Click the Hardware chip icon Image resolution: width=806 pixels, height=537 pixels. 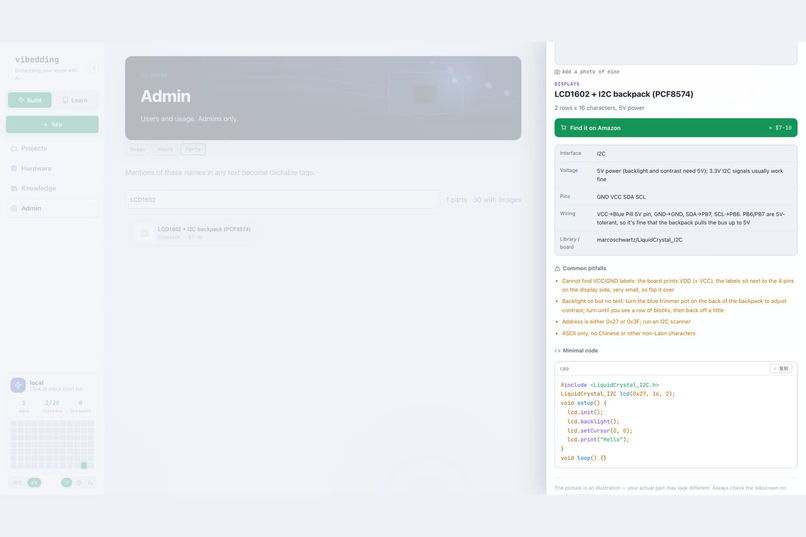(x=14, y=169)
